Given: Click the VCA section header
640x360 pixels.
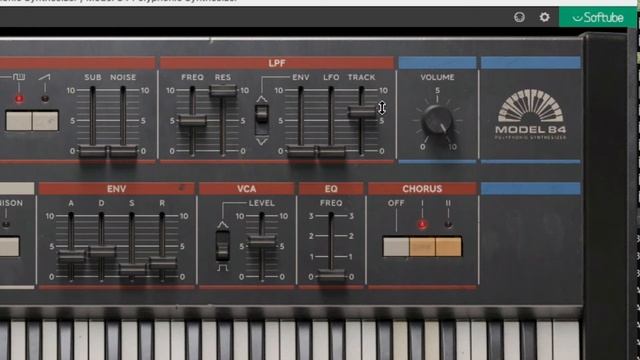Looking at the screenshot, I should [x=247, y=189].
